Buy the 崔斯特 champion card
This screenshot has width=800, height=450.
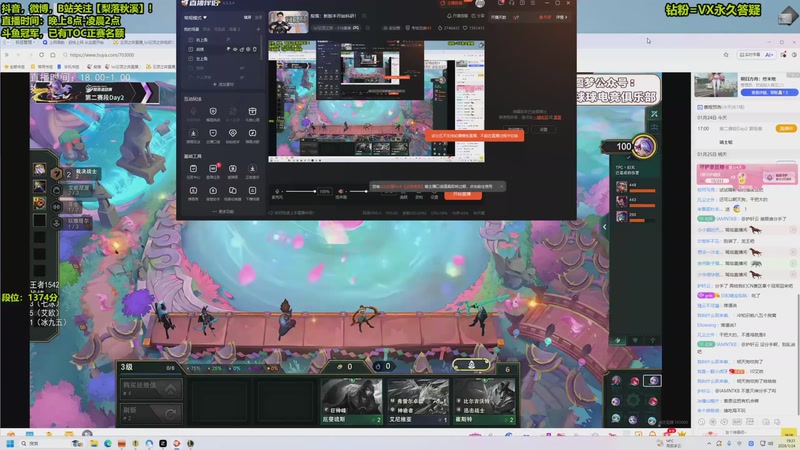[484, 401]
